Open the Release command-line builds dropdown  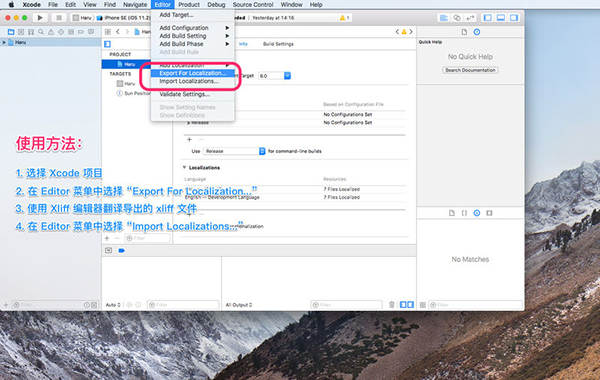pos(234,151)
